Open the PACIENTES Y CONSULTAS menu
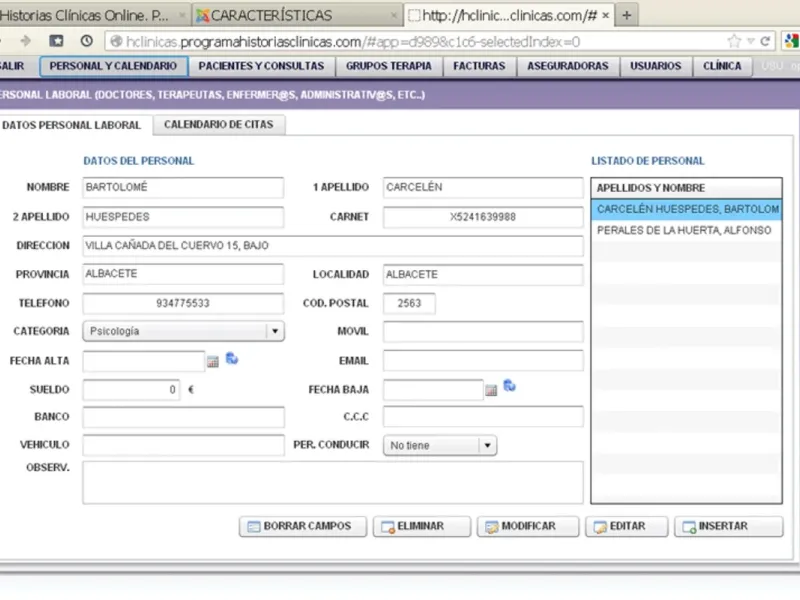Image resolution: width=800 pixels, height=600 pixels. point(261,66)
